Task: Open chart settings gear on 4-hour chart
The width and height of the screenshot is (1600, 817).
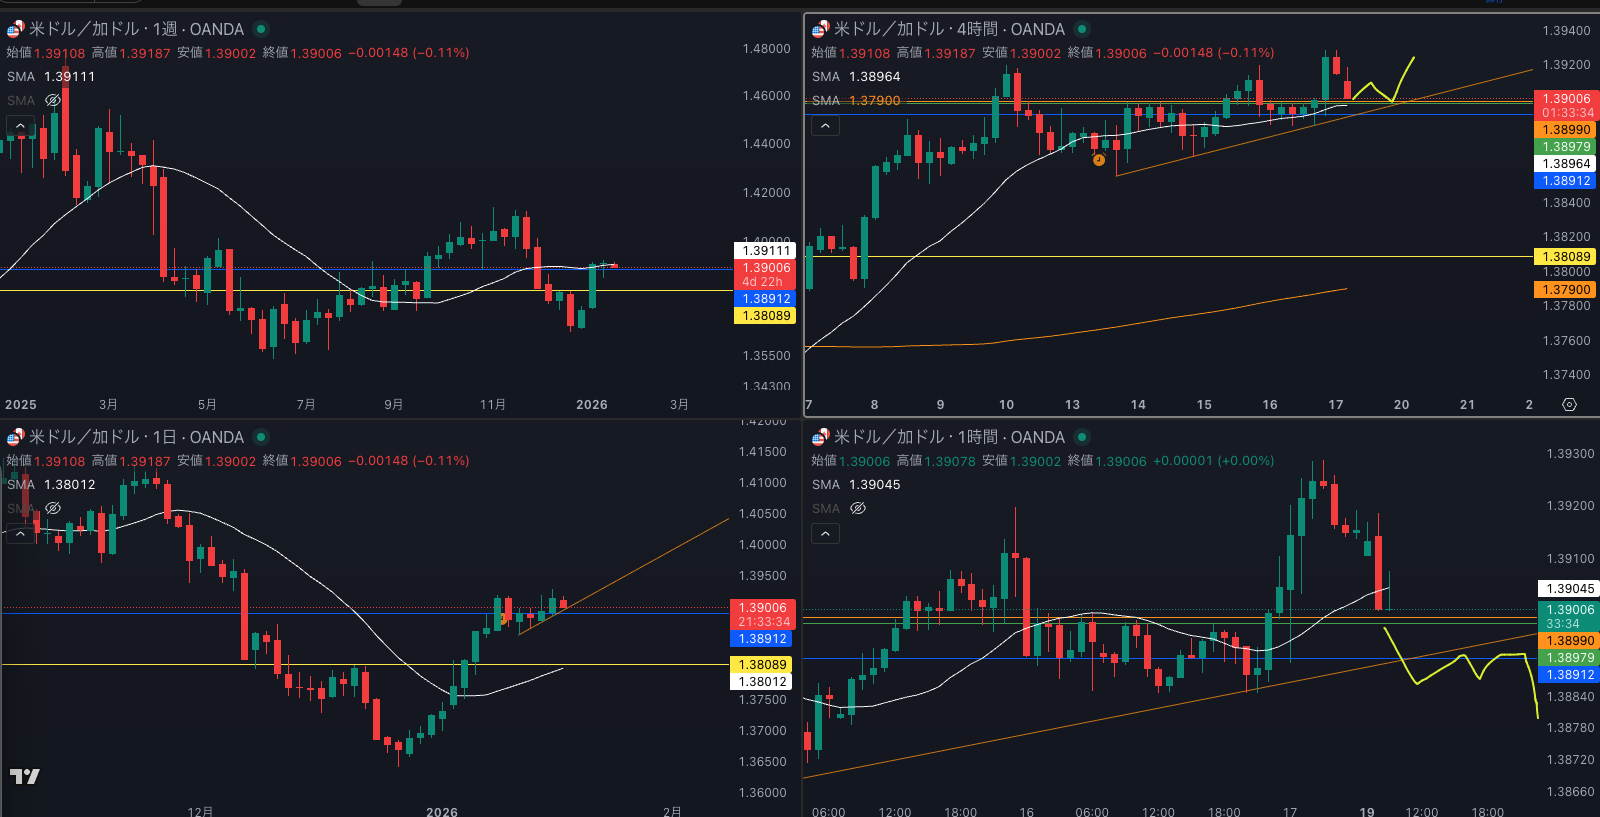Action: (x=1569, y=405)
